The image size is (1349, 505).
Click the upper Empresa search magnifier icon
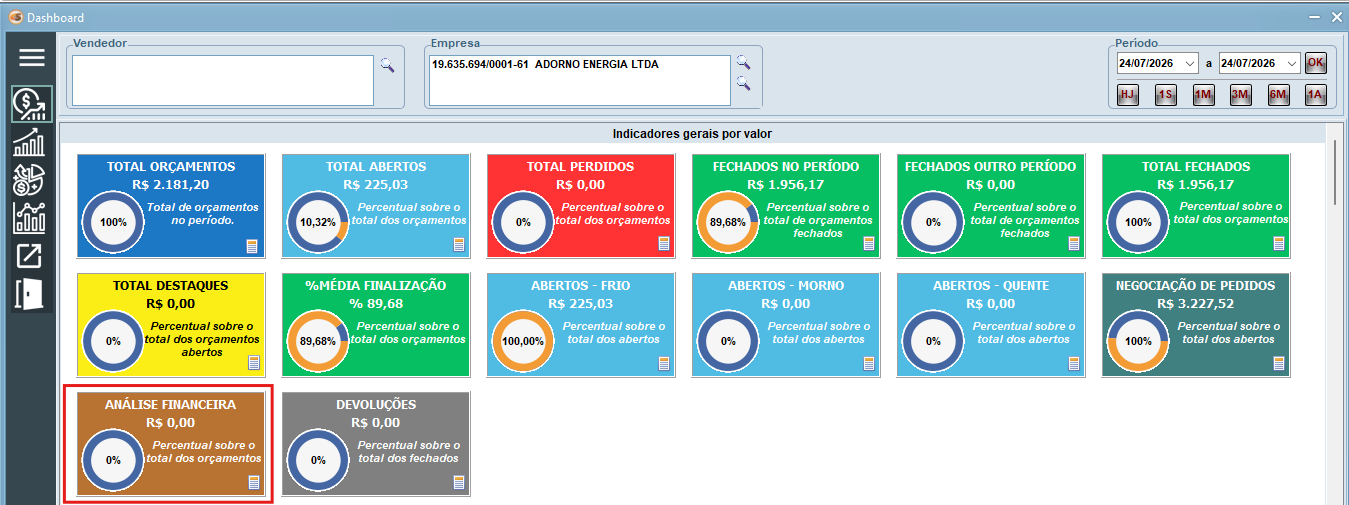coord(743,63)
